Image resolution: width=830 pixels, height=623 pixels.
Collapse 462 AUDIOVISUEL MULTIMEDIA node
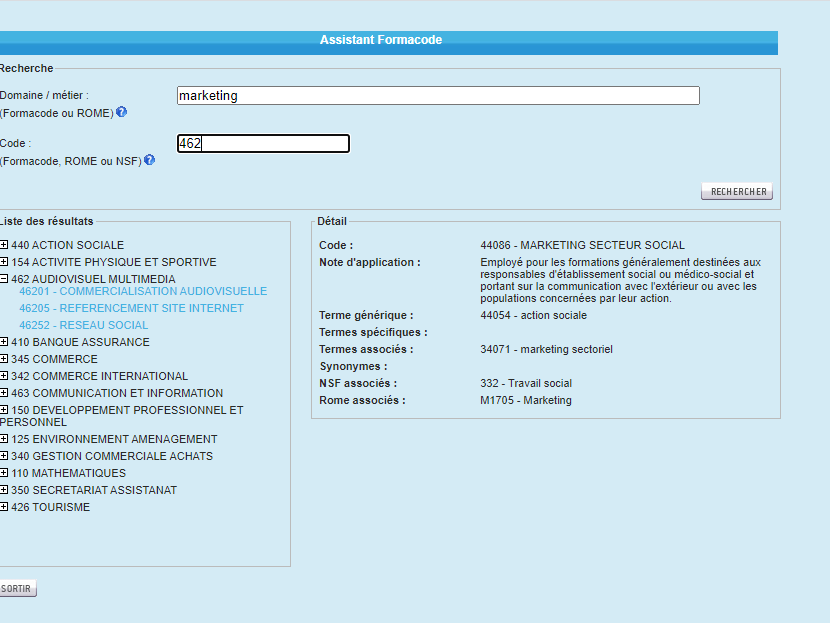click(4, 278)
